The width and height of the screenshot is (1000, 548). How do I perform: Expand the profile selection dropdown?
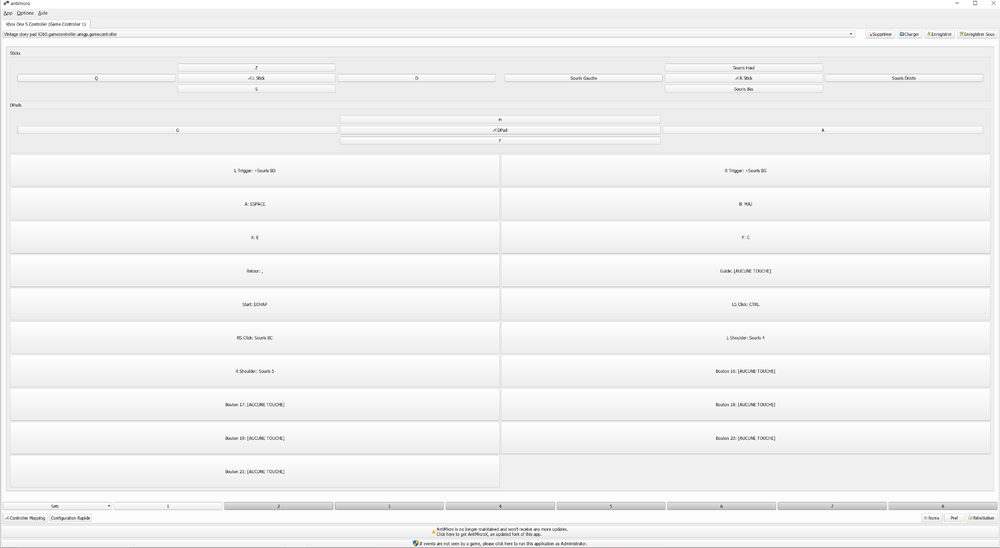tap(851, 34)
